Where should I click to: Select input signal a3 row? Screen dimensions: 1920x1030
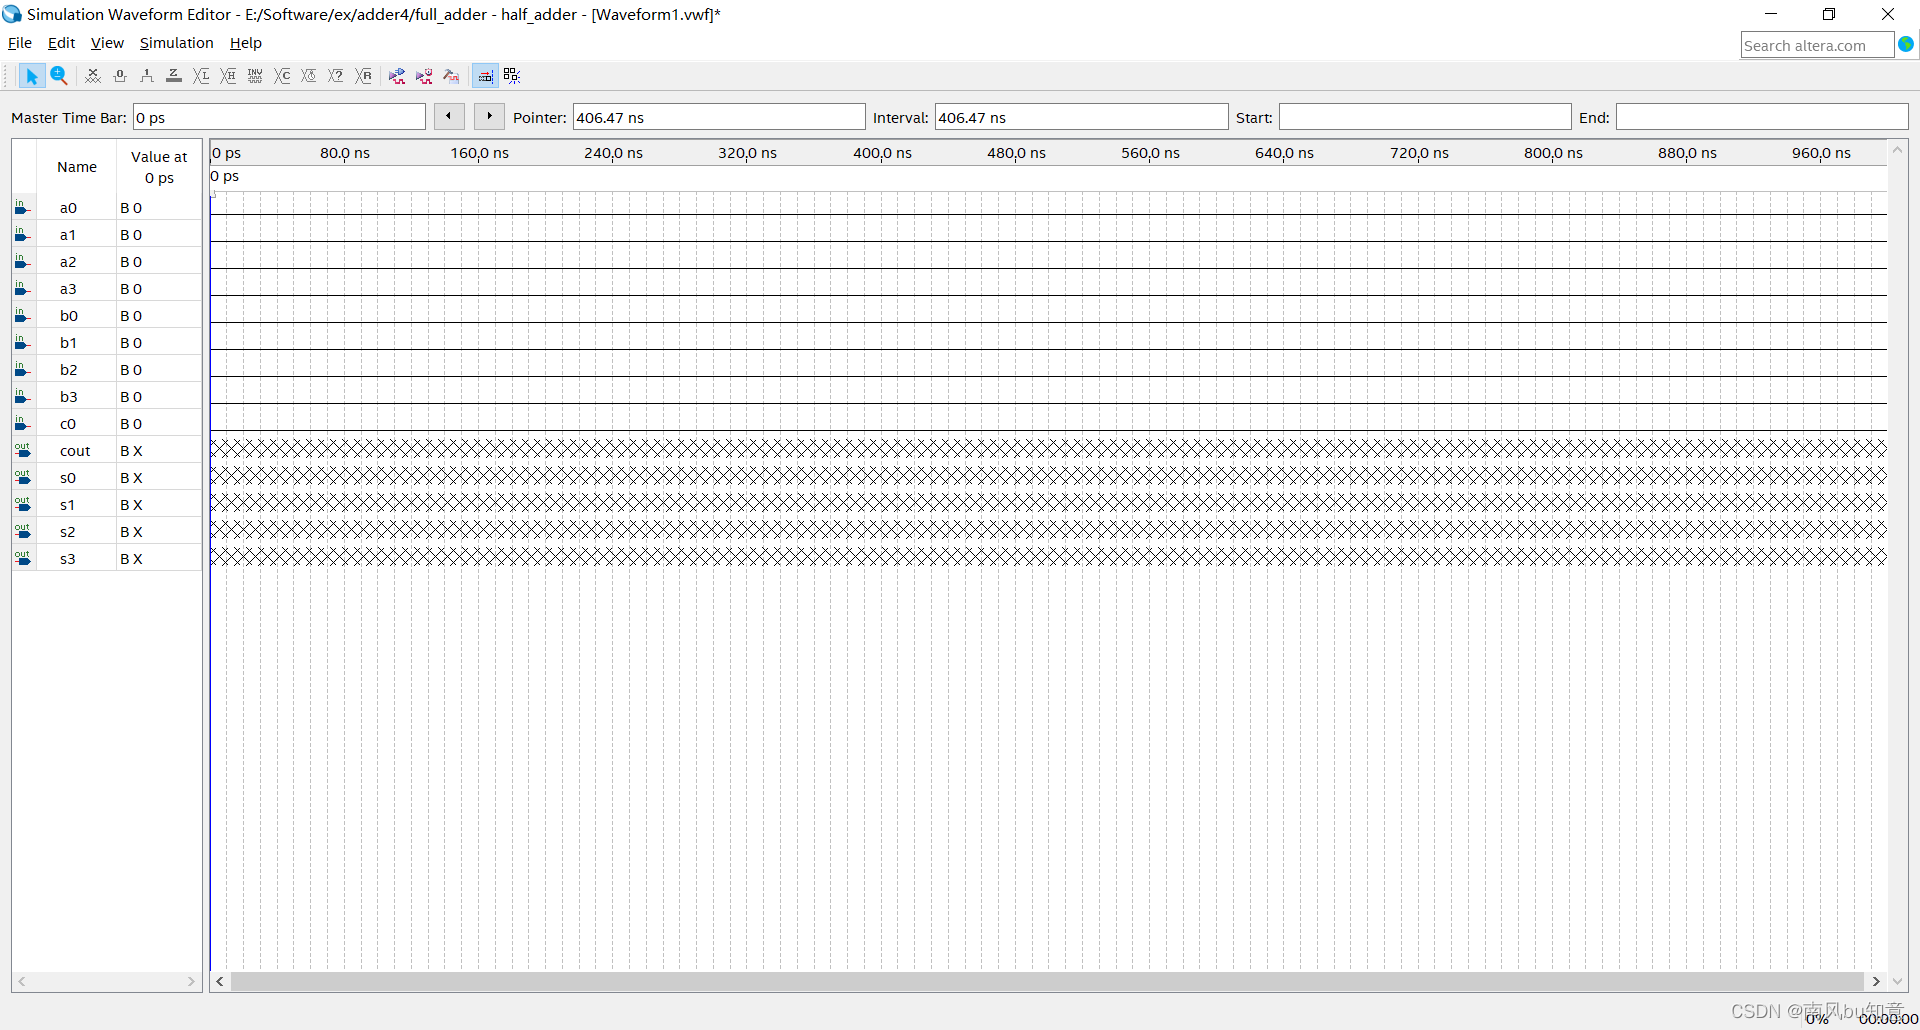[x=107, y=289]
